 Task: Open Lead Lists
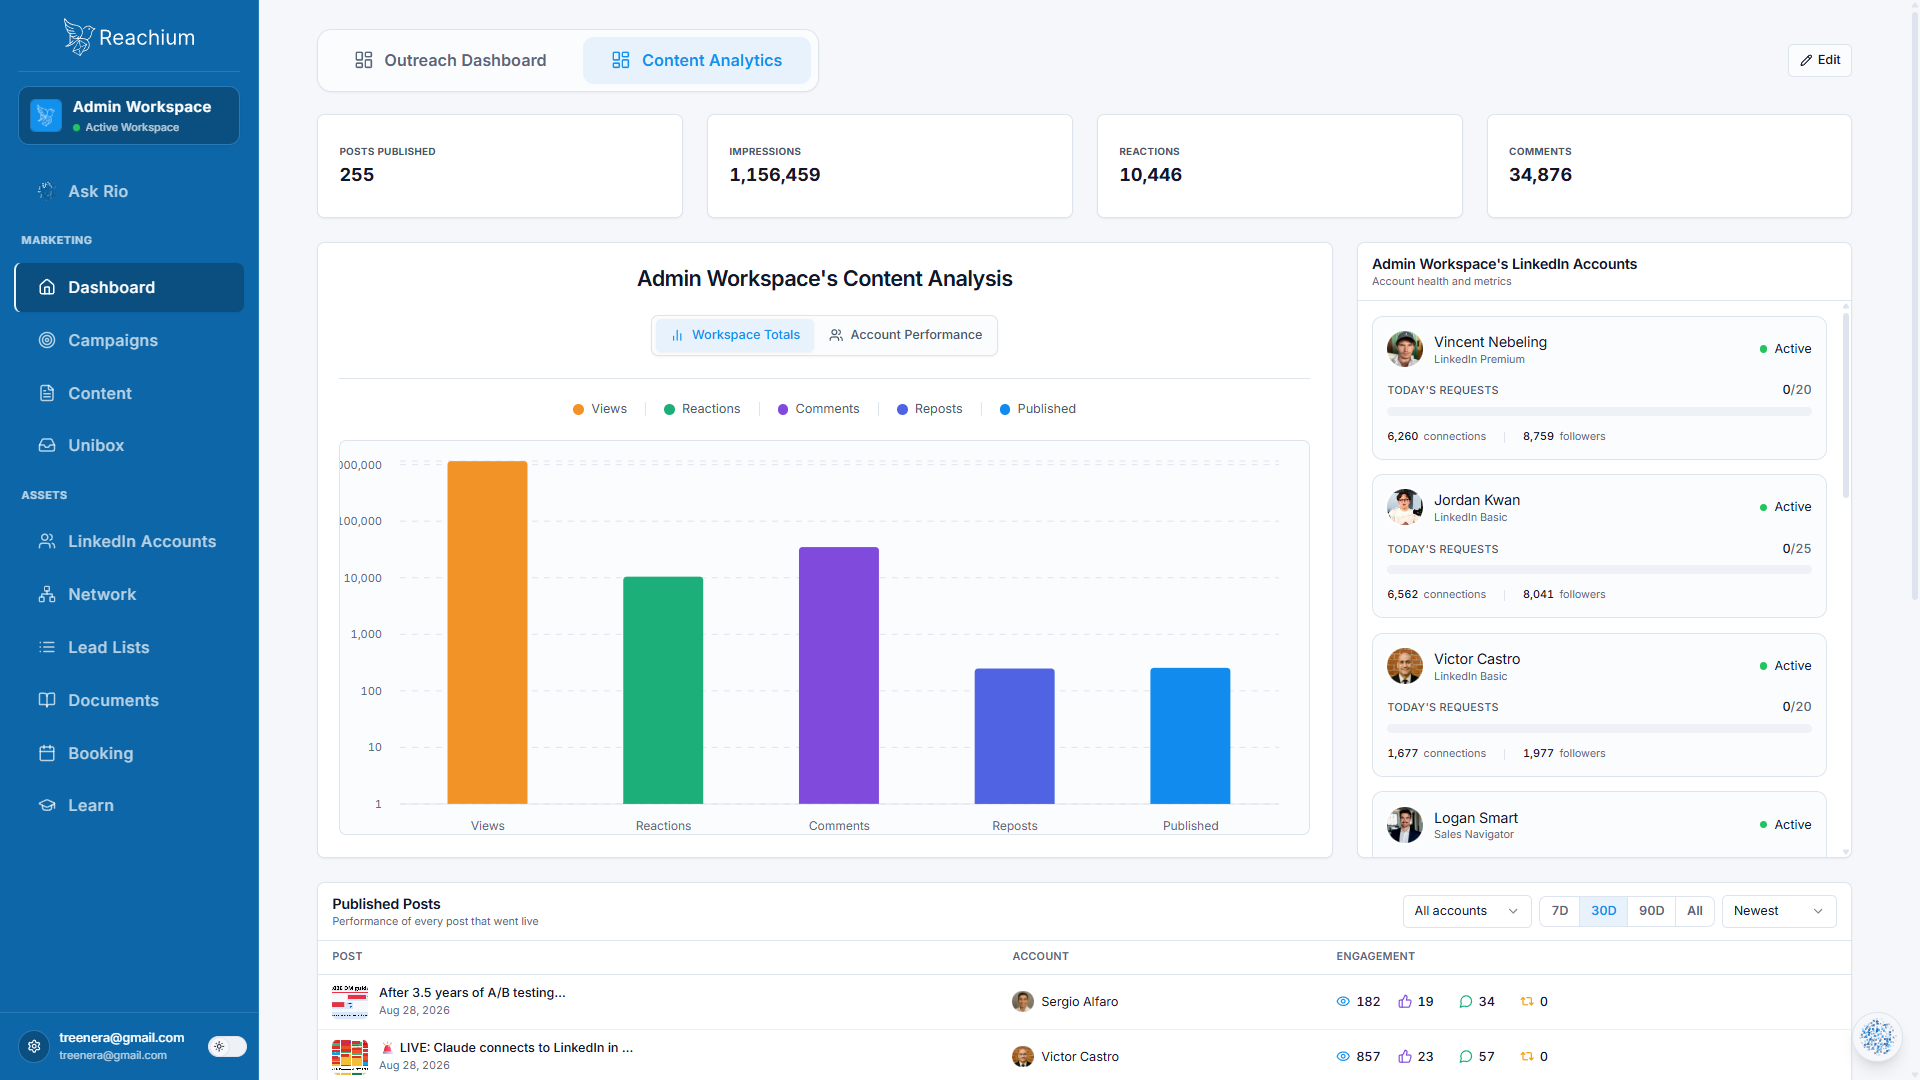pyautogui.click(x=129, y=647)
